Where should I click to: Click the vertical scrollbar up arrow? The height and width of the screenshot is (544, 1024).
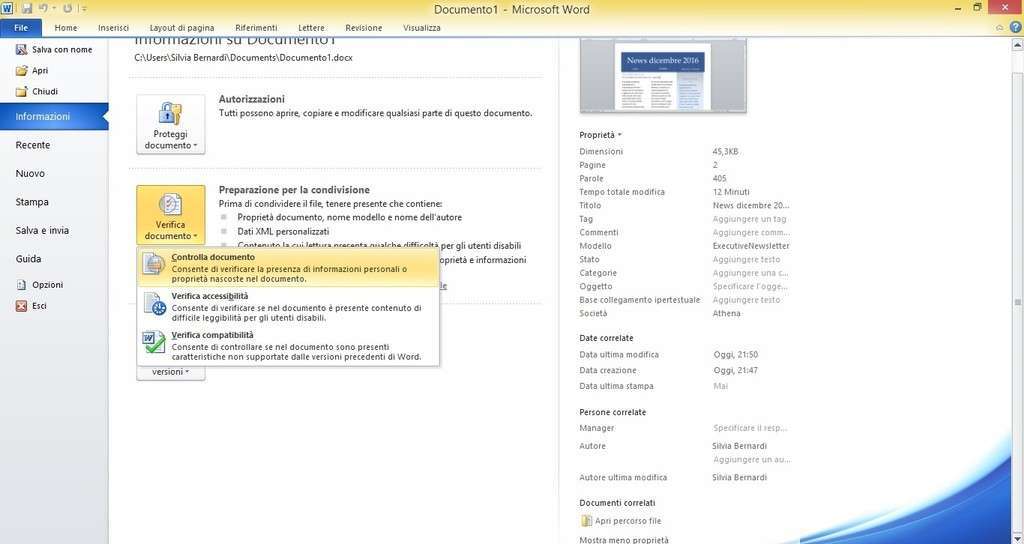(1017, 45)
